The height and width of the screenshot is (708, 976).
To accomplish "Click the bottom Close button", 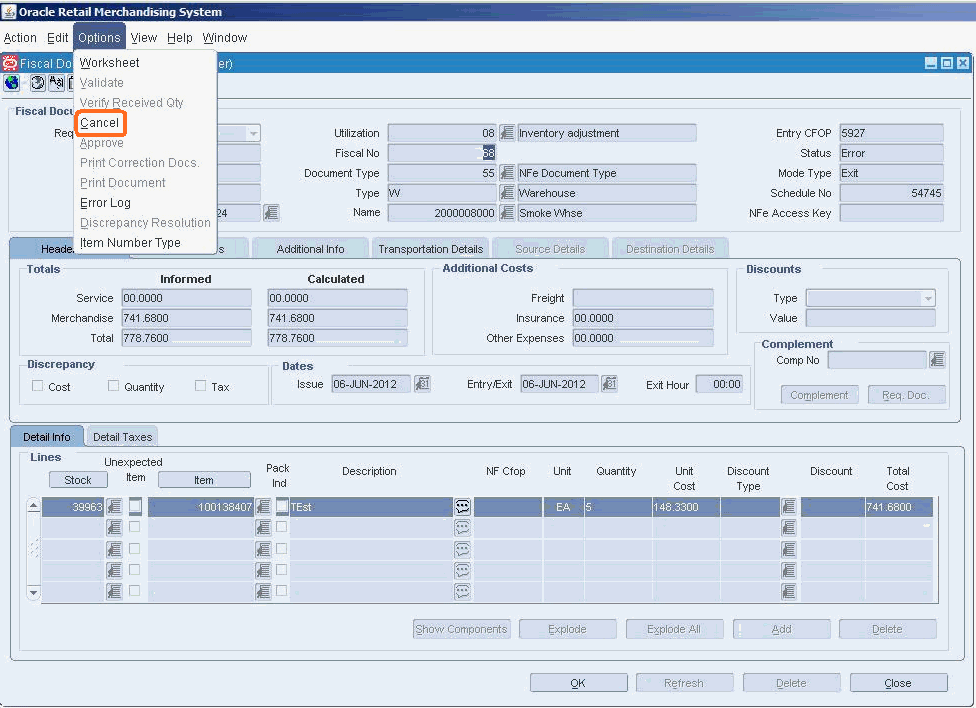I will [898, 682].
